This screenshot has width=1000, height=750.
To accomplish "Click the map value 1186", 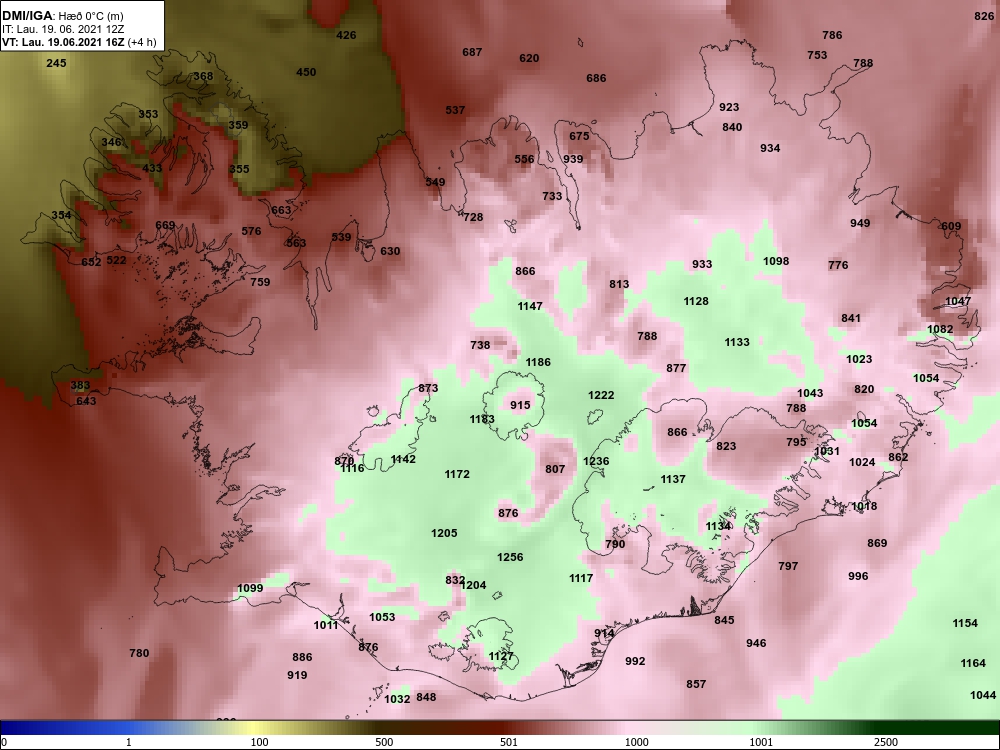I will coord(538,362).
